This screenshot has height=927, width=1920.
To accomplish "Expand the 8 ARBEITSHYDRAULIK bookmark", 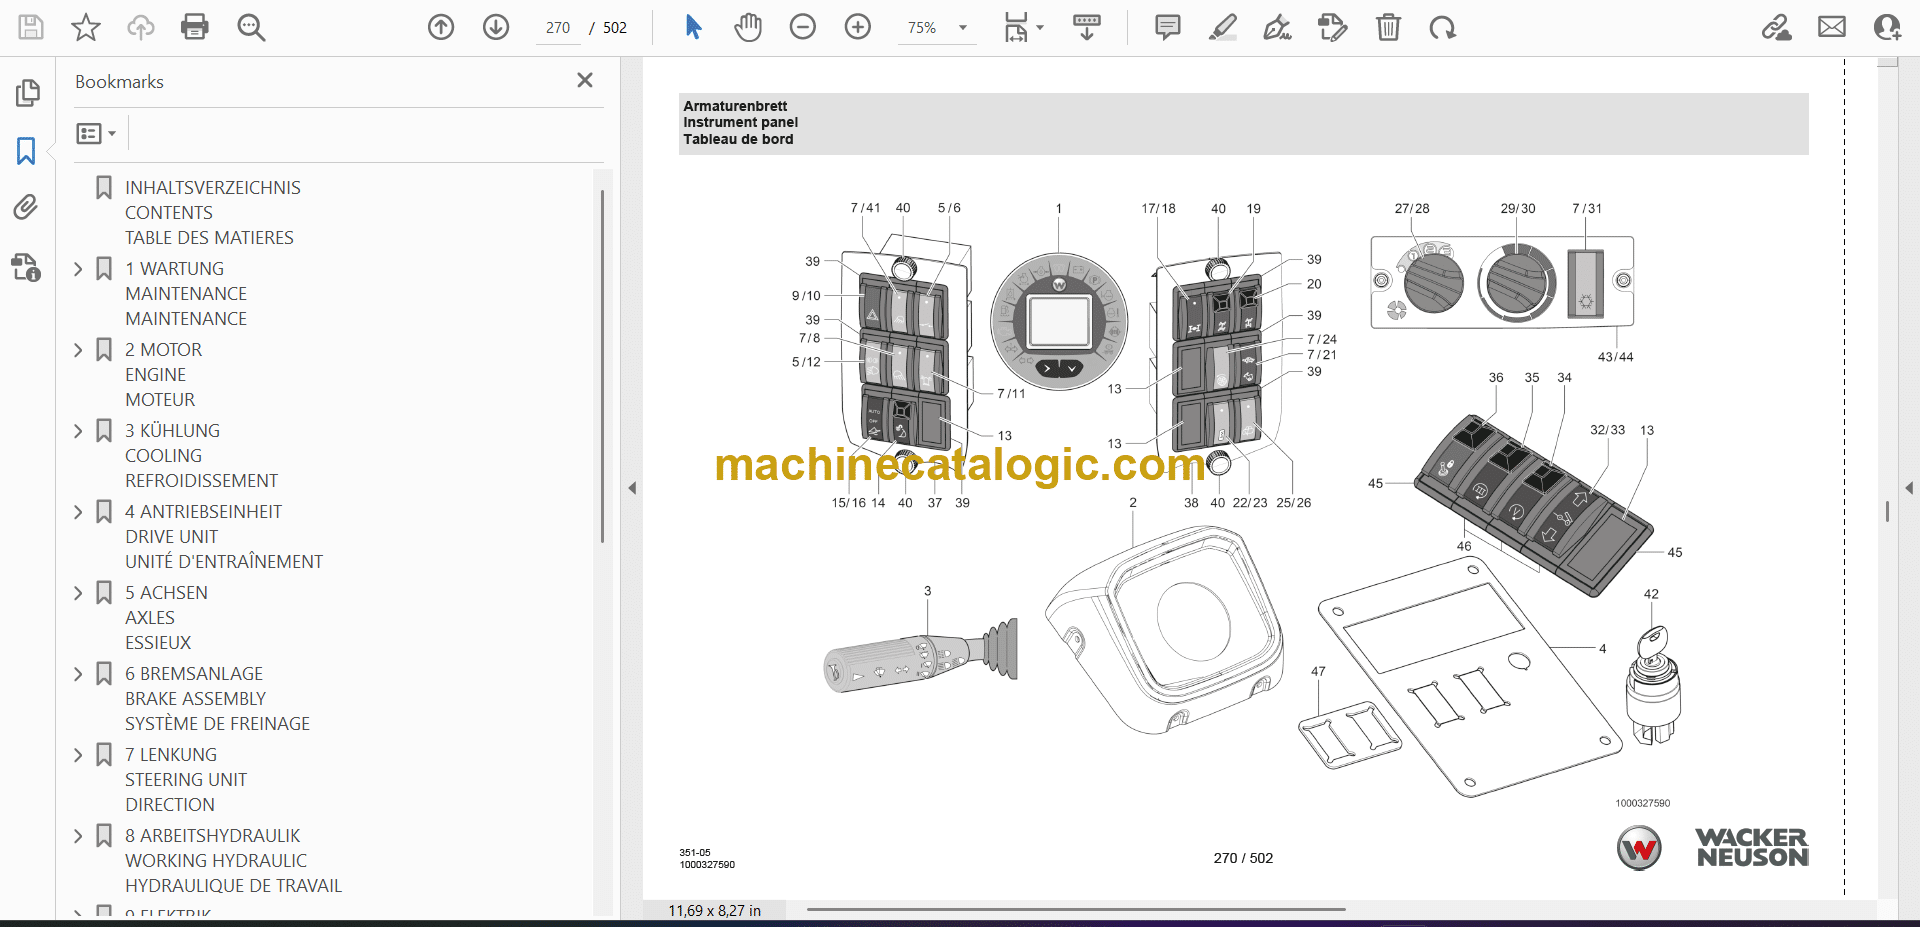I will tap(78, 836).
